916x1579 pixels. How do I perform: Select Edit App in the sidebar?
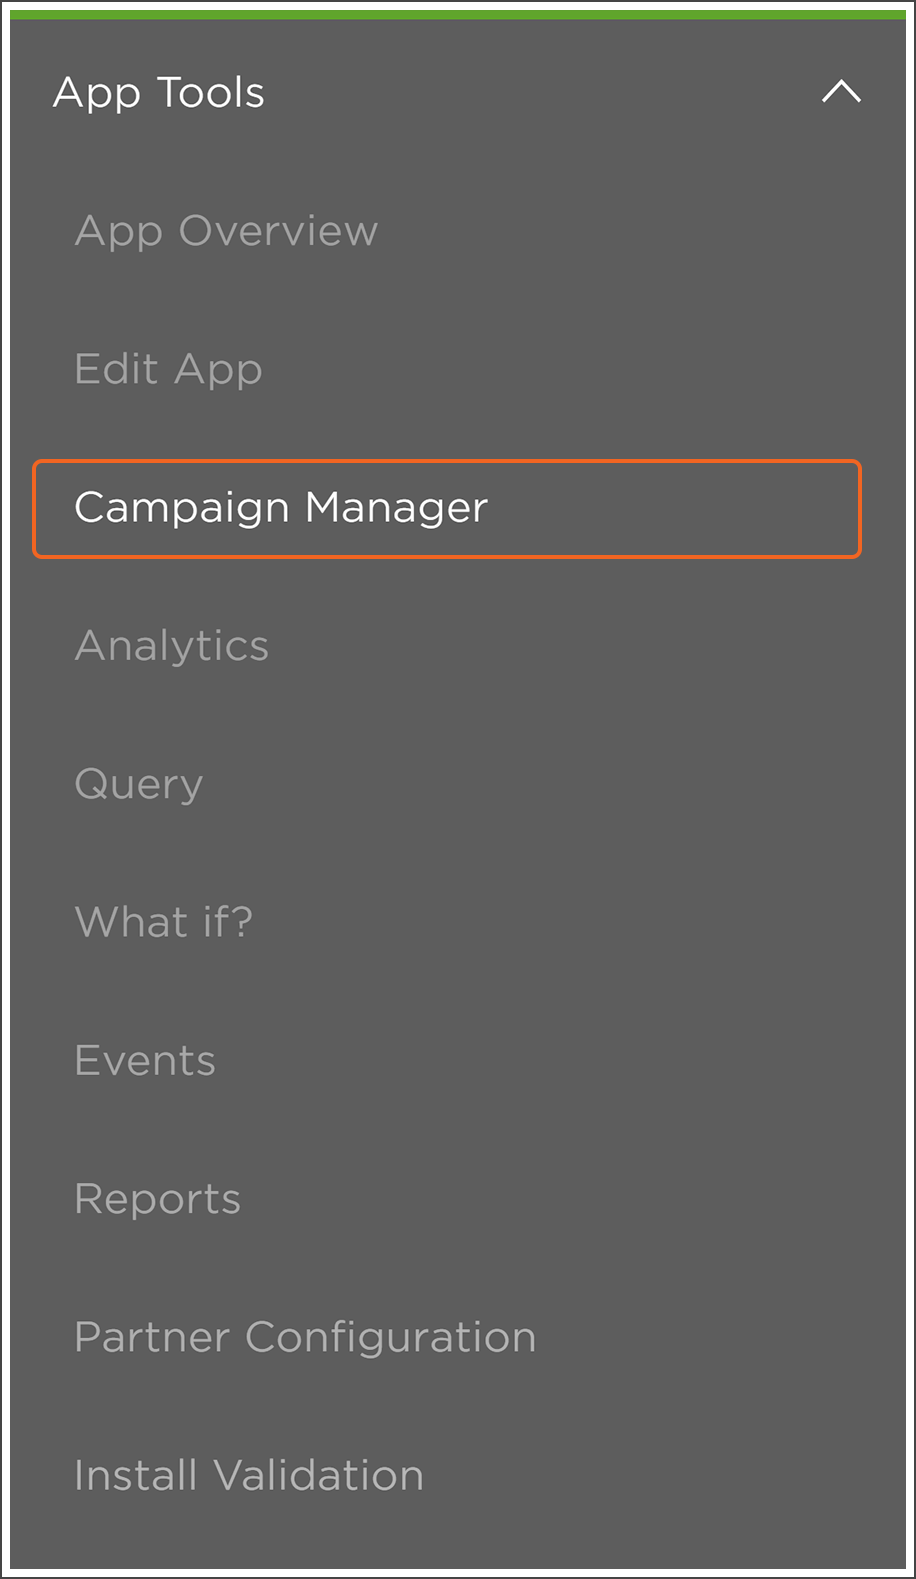point(168,369)
